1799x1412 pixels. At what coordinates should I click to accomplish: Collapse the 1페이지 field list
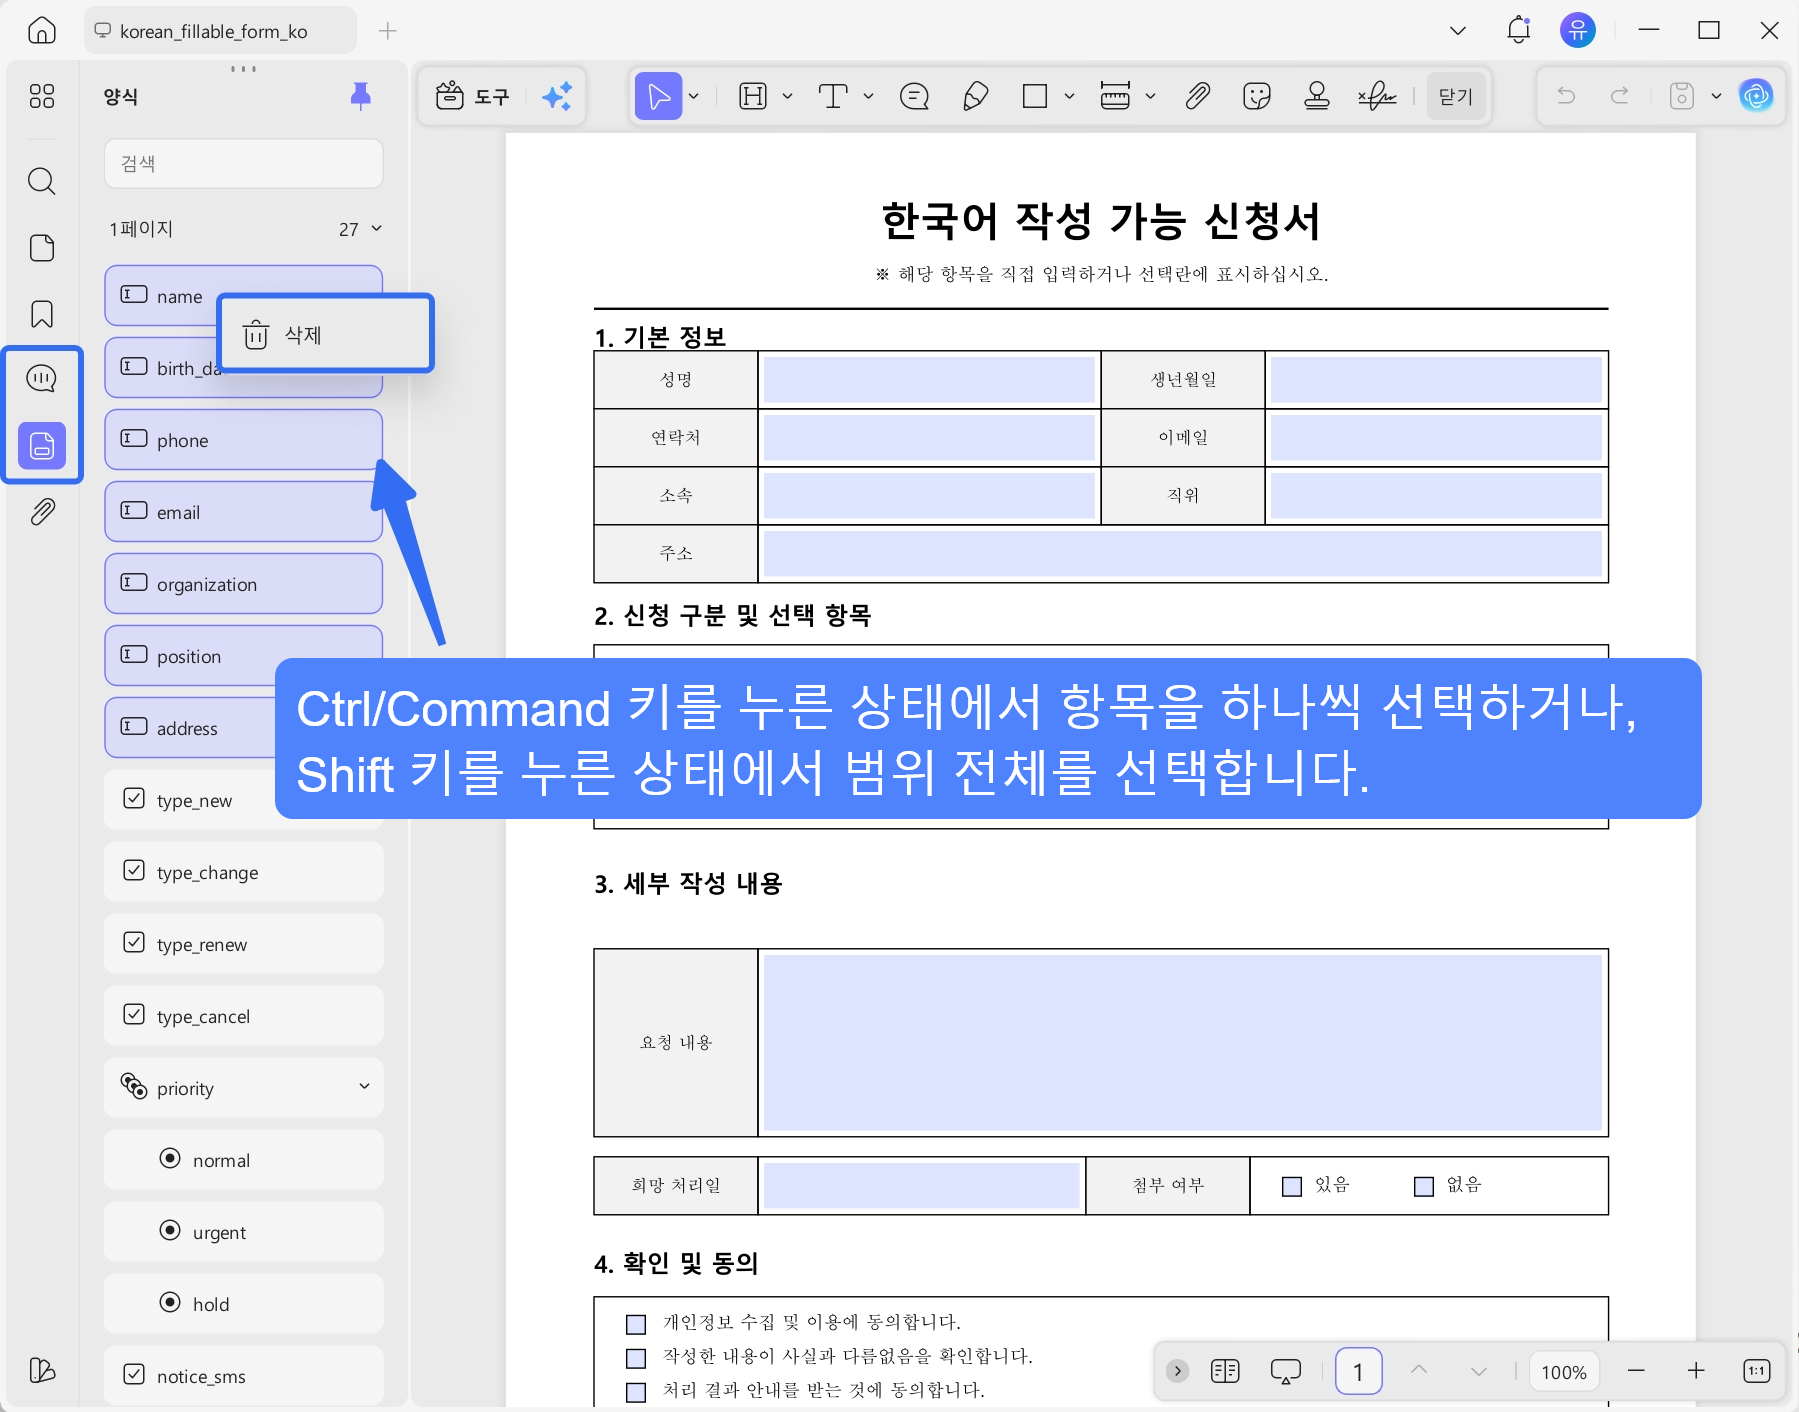(377, 229)
